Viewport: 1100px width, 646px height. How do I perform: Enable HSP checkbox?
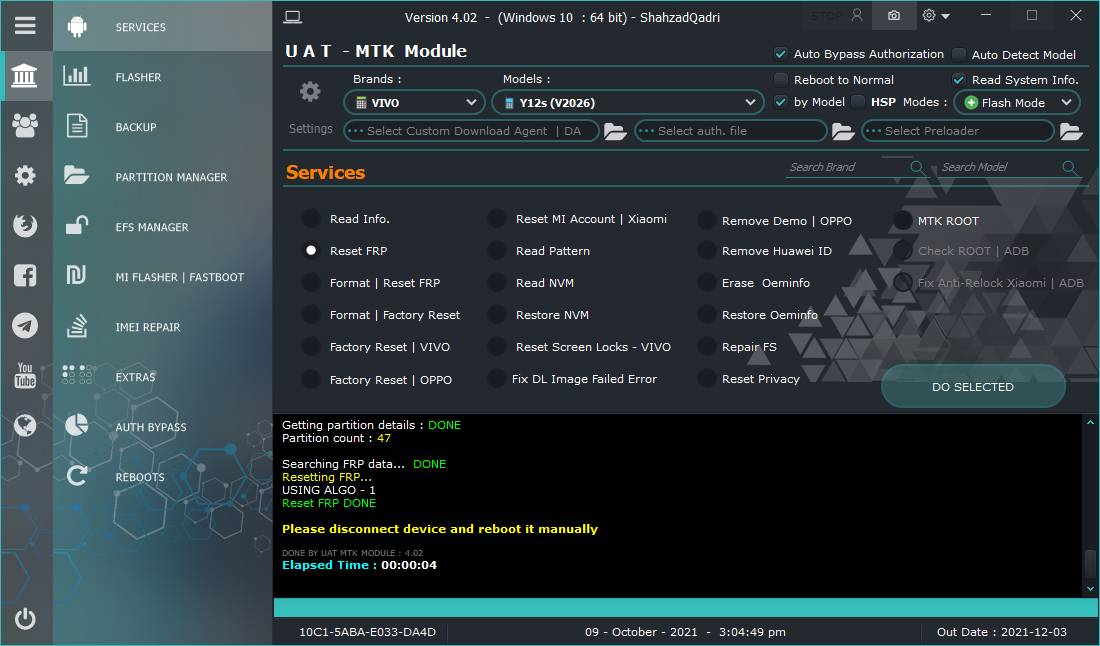coord(858,102)
